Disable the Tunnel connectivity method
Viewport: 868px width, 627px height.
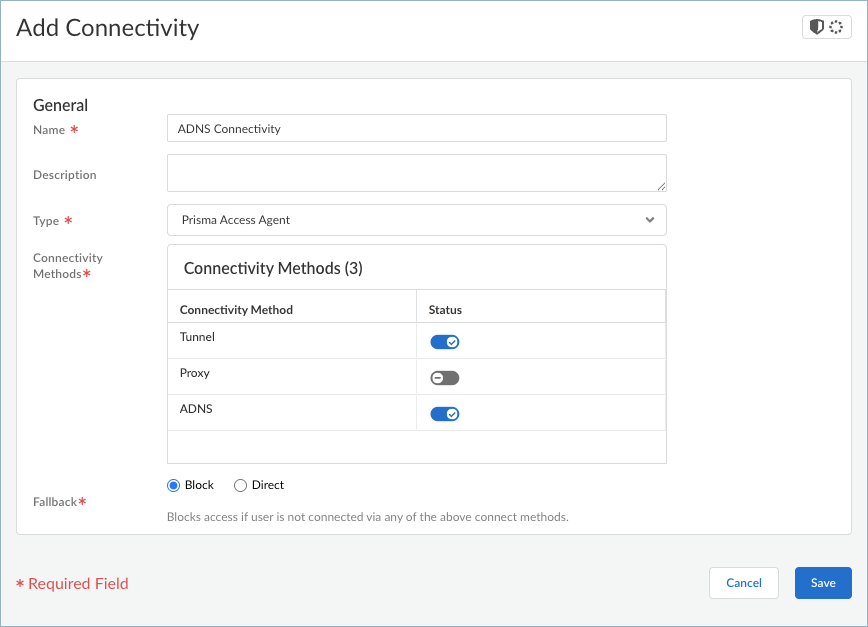(445, 342)
